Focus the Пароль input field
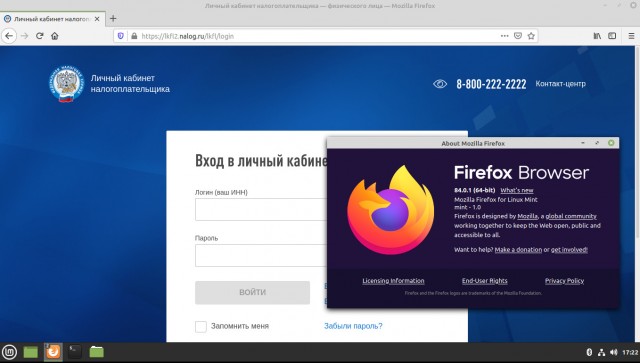 261,256
